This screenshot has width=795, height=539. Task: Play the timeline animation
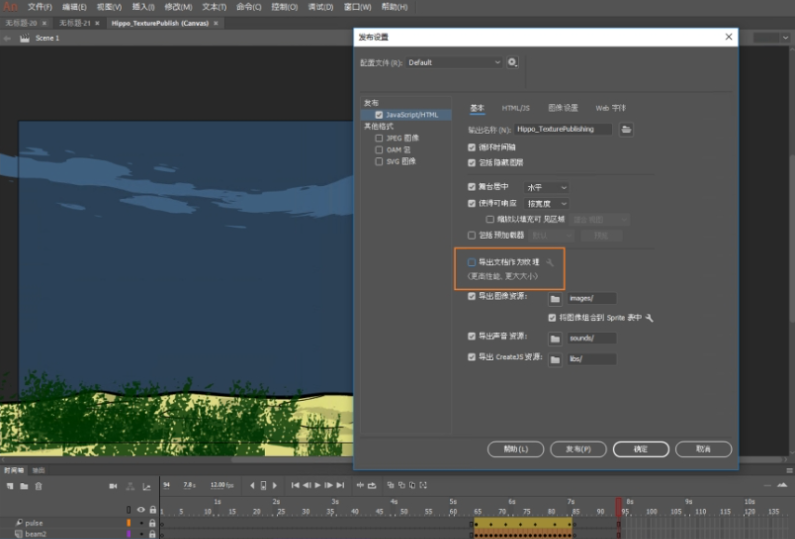click(x=317, y=485)
